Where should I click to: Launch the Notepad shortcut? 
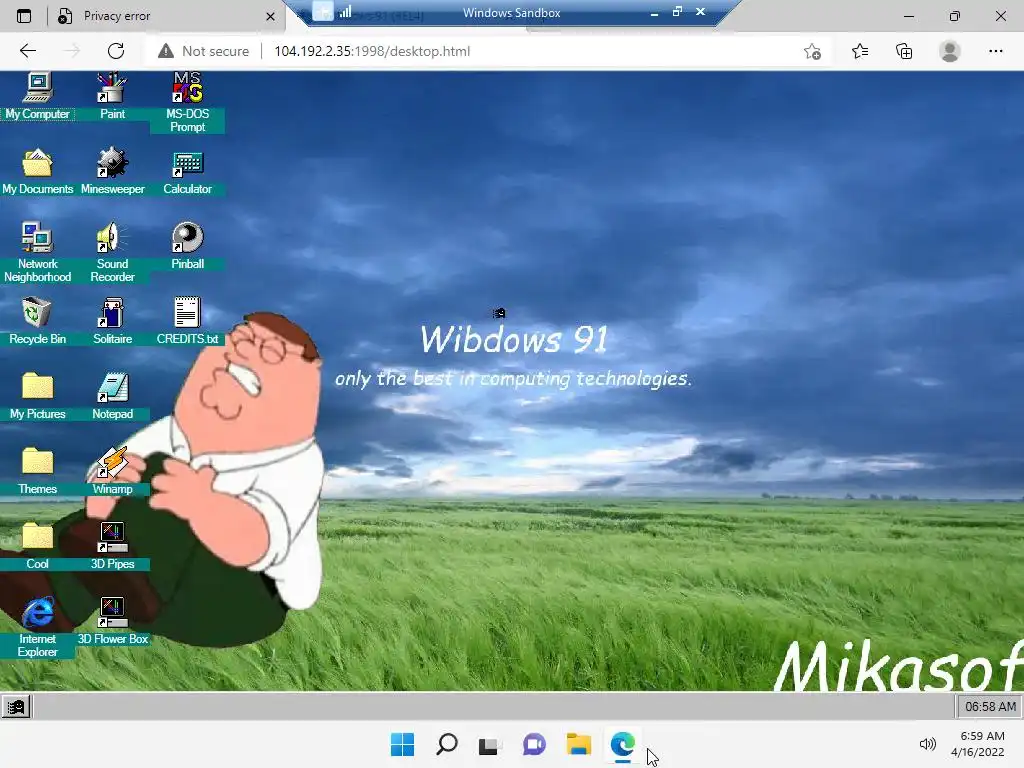pyautogui.click(x=112, y=396)
